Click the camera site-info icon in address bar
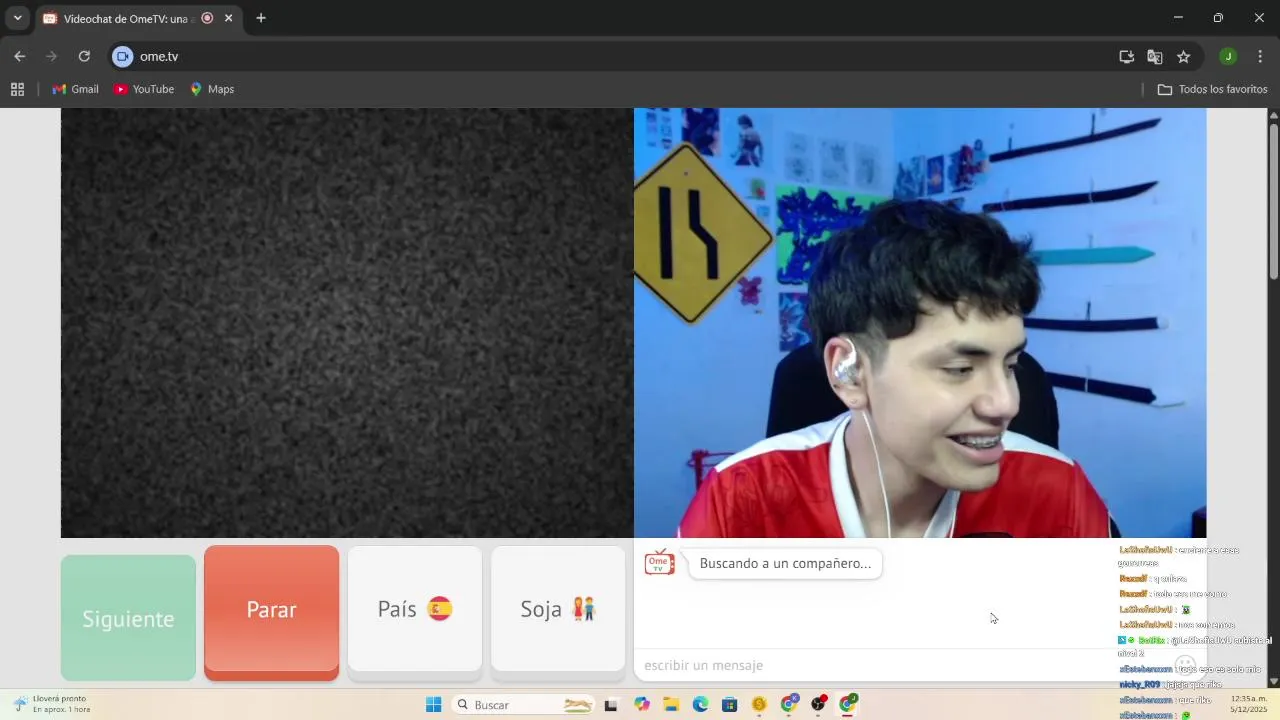Screen dimensions: 1280x720 122,56
